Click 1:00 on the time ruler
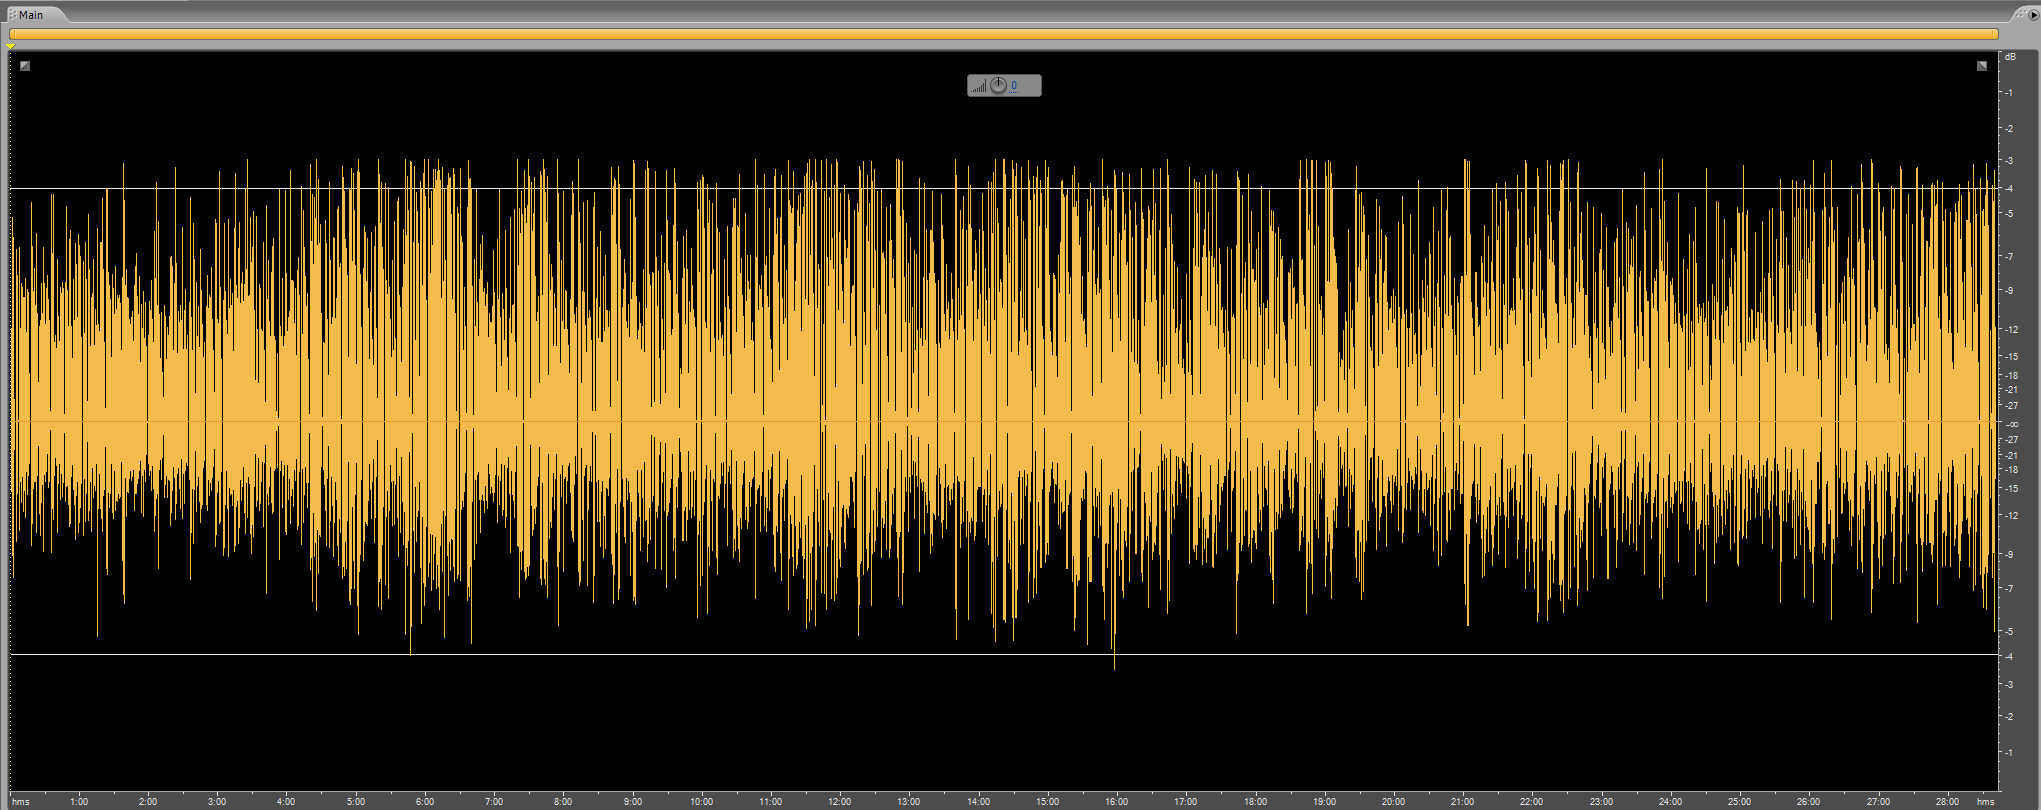Screen dimensions: 2041x810 pos(79,801)
